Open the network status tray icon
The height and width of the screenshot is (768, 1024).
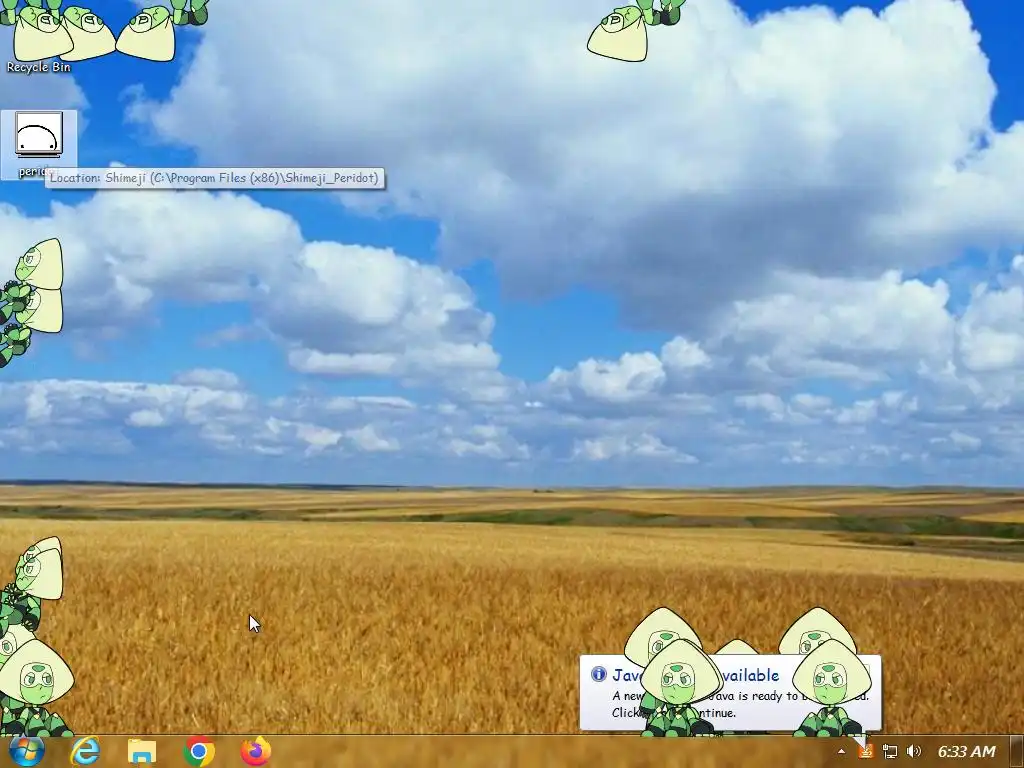click(889, 752)
